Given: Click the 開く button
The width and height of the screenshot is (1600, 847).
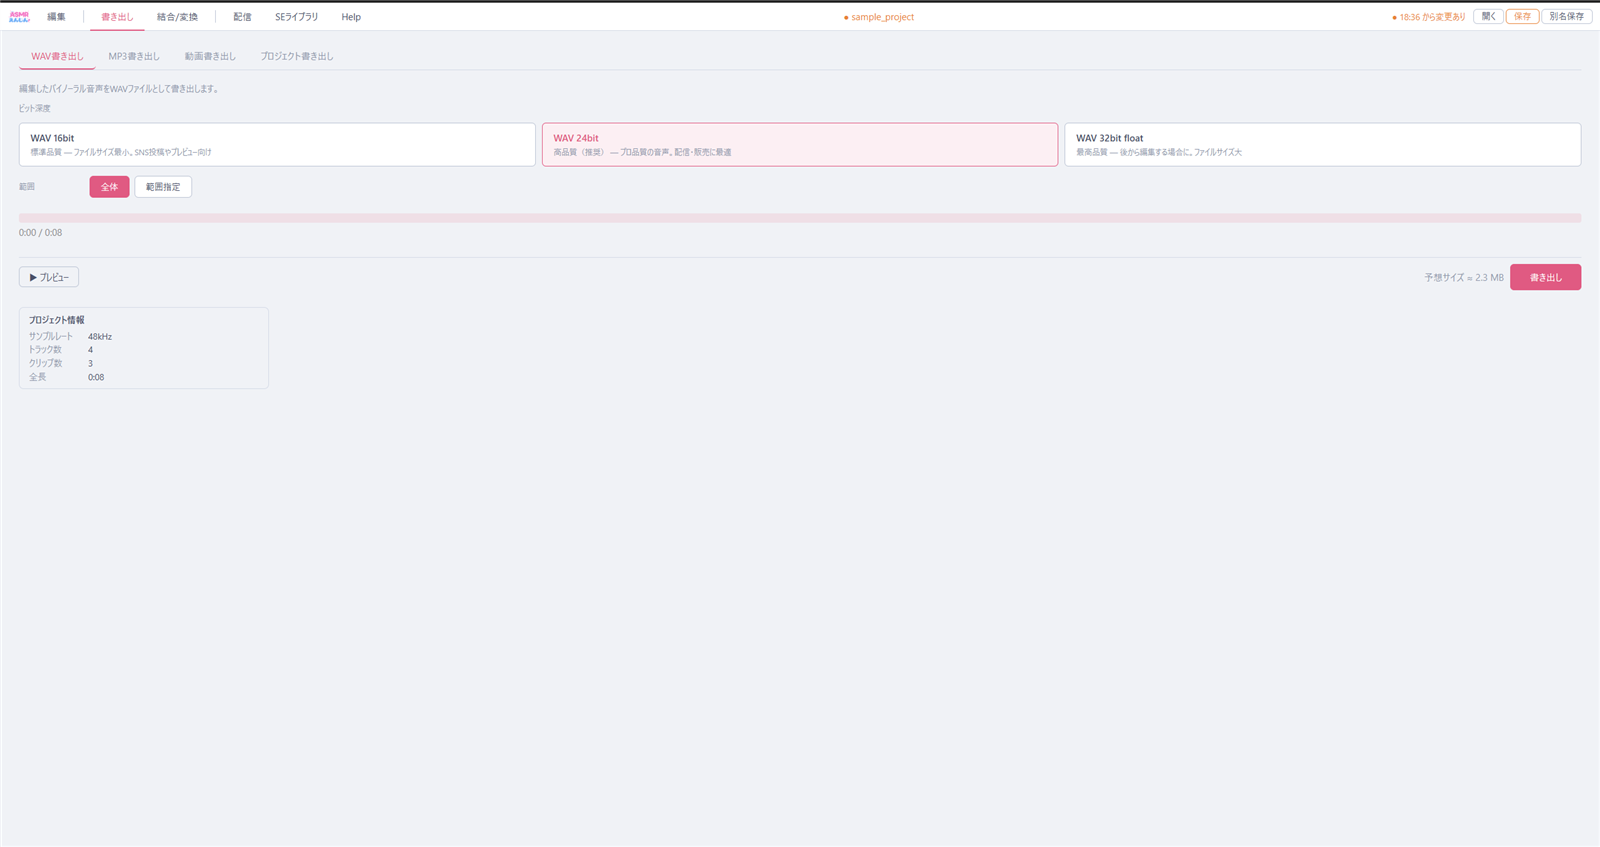Looking at the screenshot, I should (1488, 17).
